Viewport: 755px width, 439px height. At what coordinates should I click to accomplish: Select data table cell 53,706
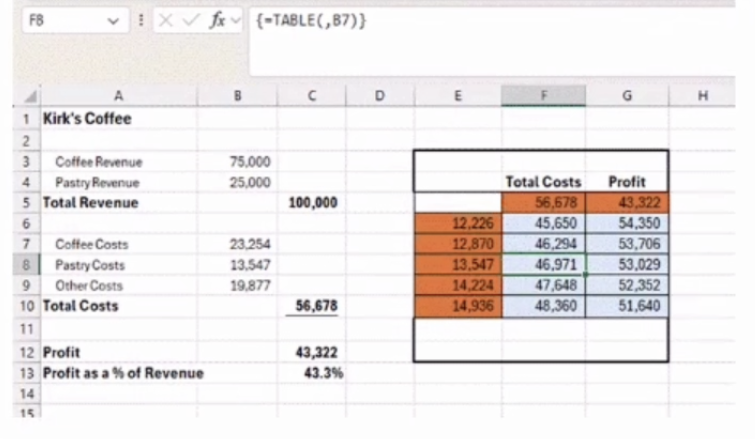627,244
